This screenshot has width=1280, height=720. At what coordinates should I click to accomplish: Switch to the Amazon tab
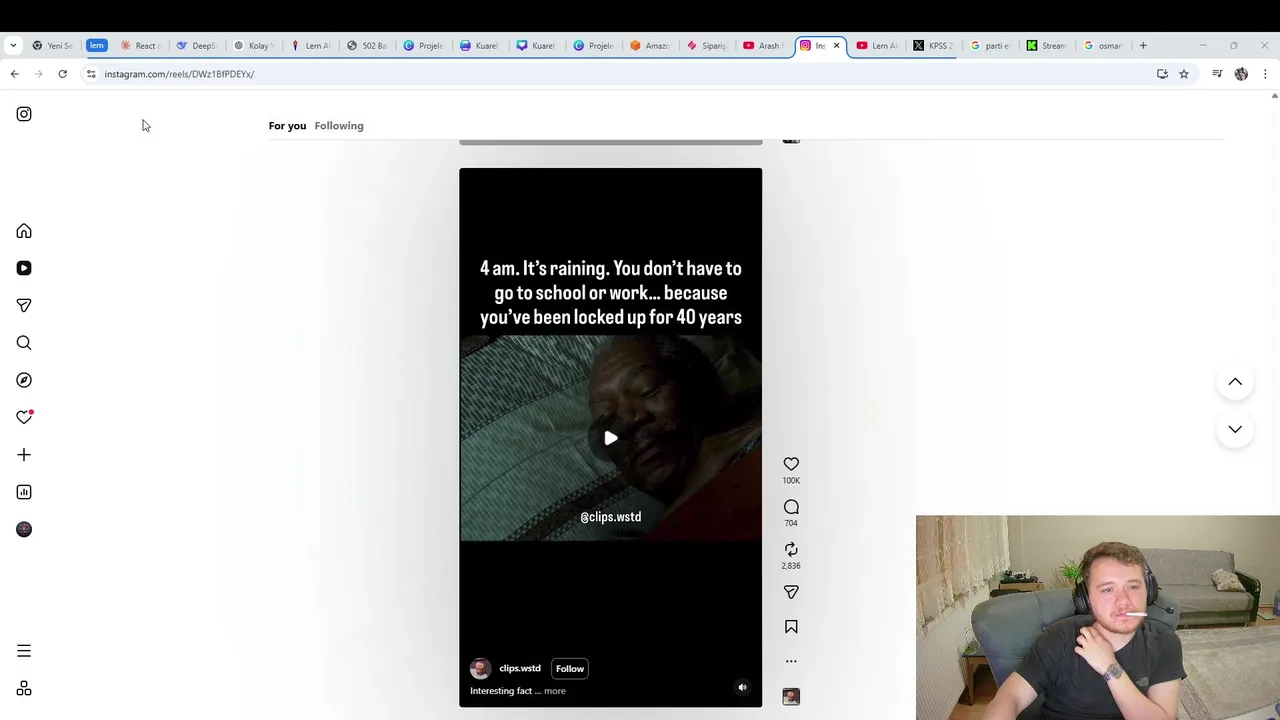click(651, 45)
